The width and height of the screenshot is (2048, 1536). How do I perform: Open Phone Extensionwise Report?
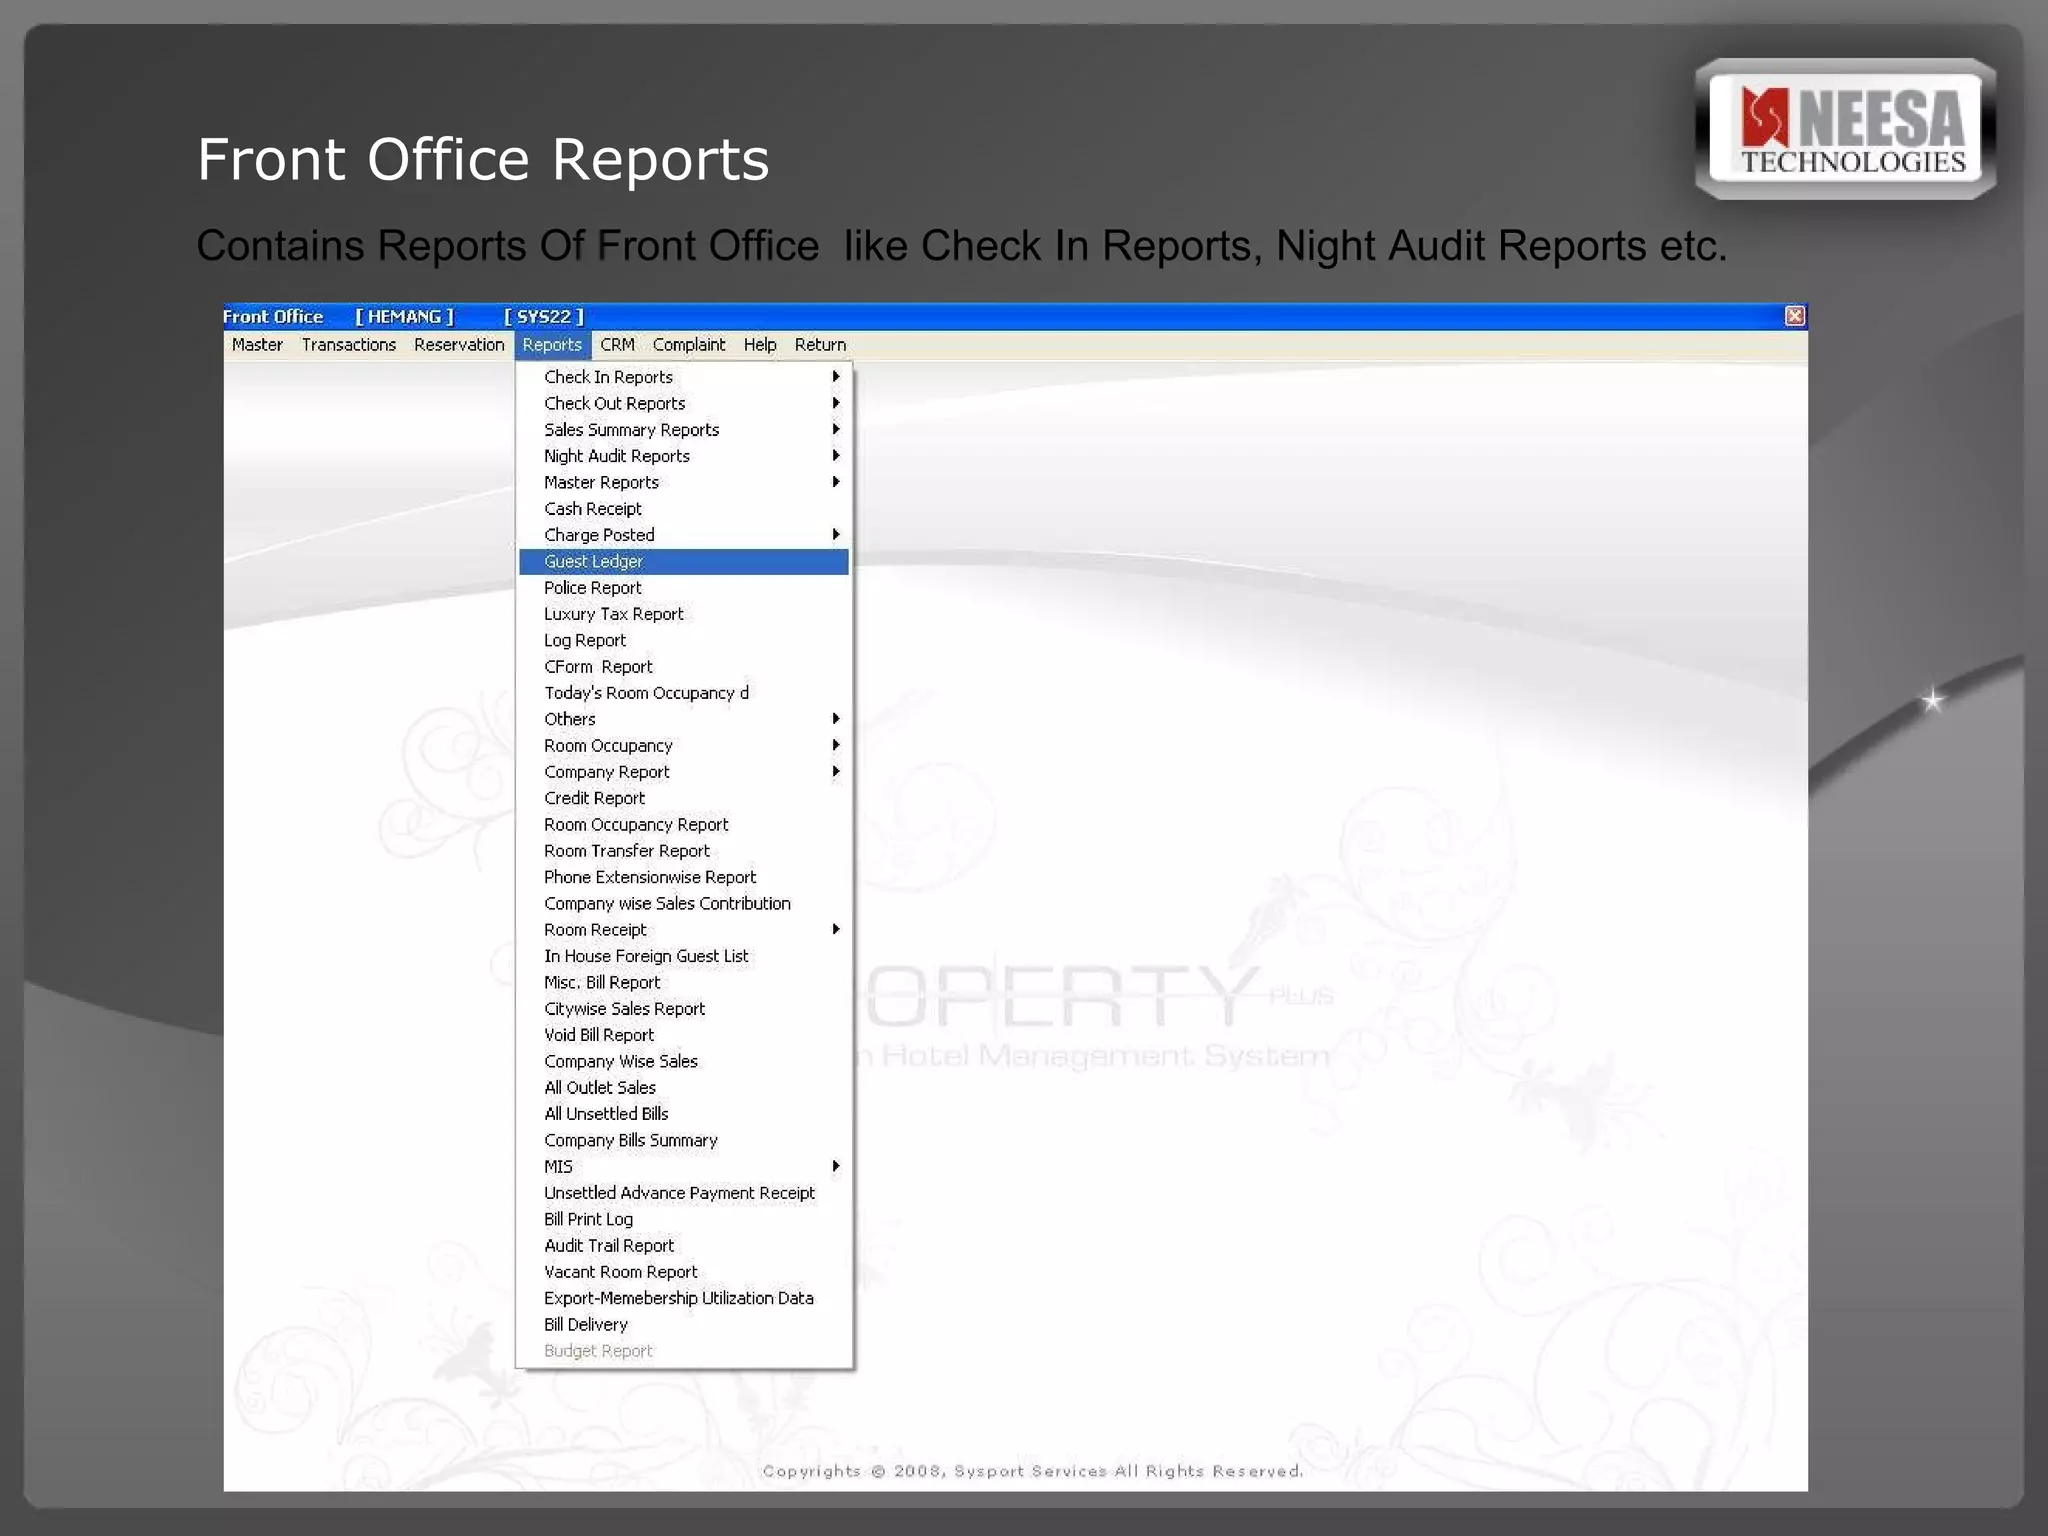click(x=684, y=877)
